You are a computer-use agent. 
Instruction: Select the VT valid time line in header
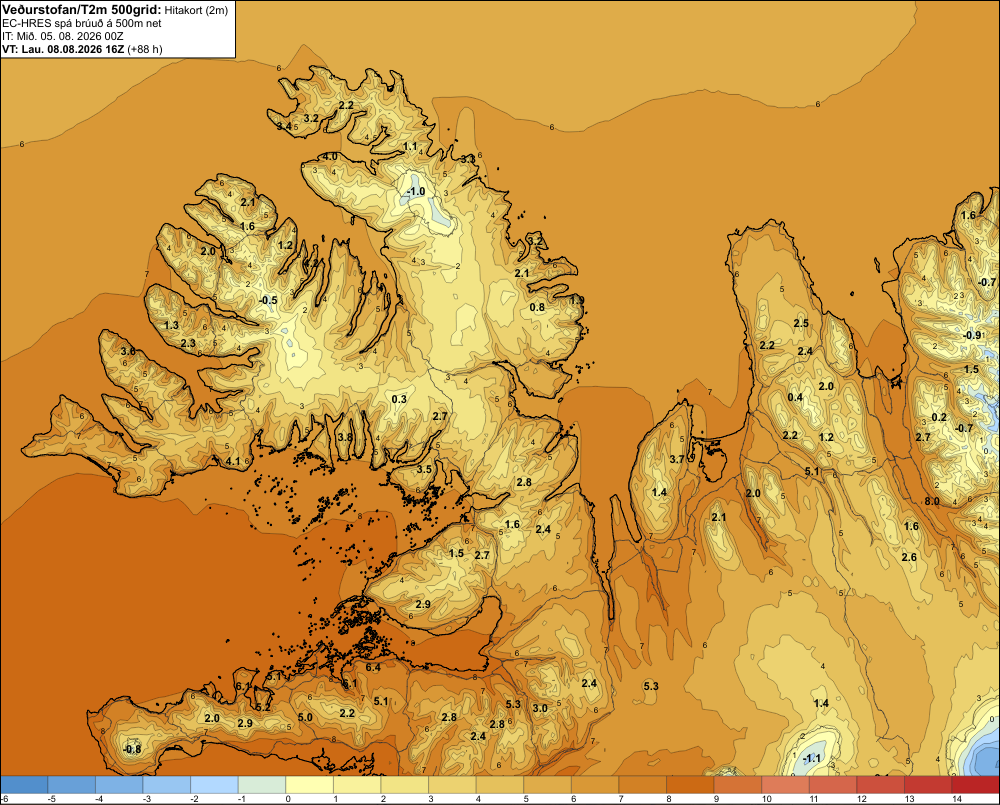(82, 49)
